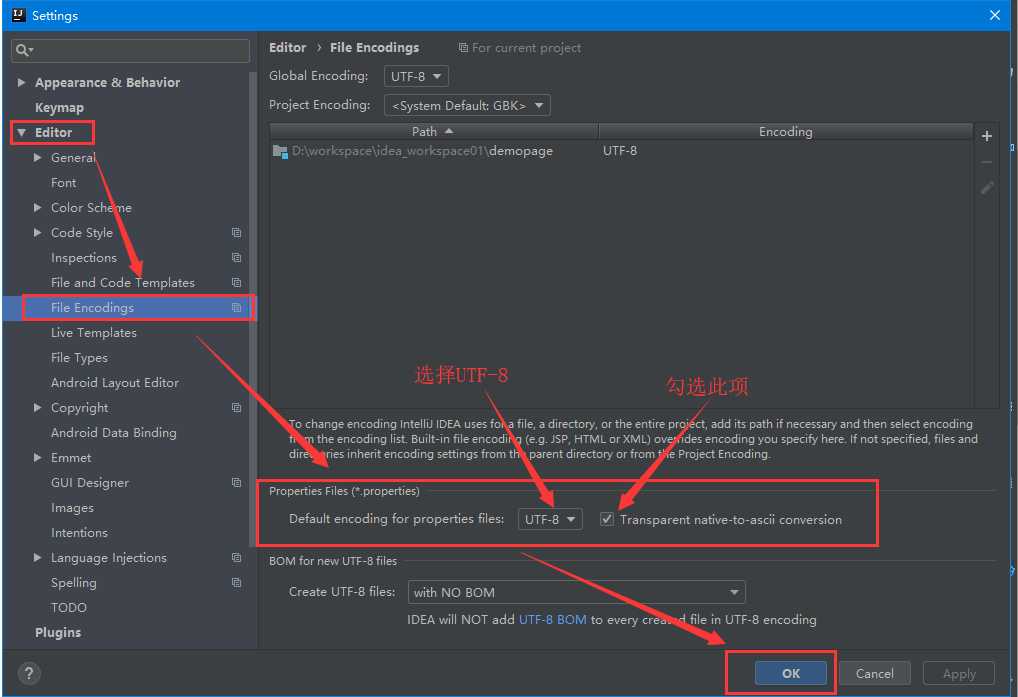Focus the settings search field
The width and height of the screenshot is (1018, 697).
[x=130, y=51]
